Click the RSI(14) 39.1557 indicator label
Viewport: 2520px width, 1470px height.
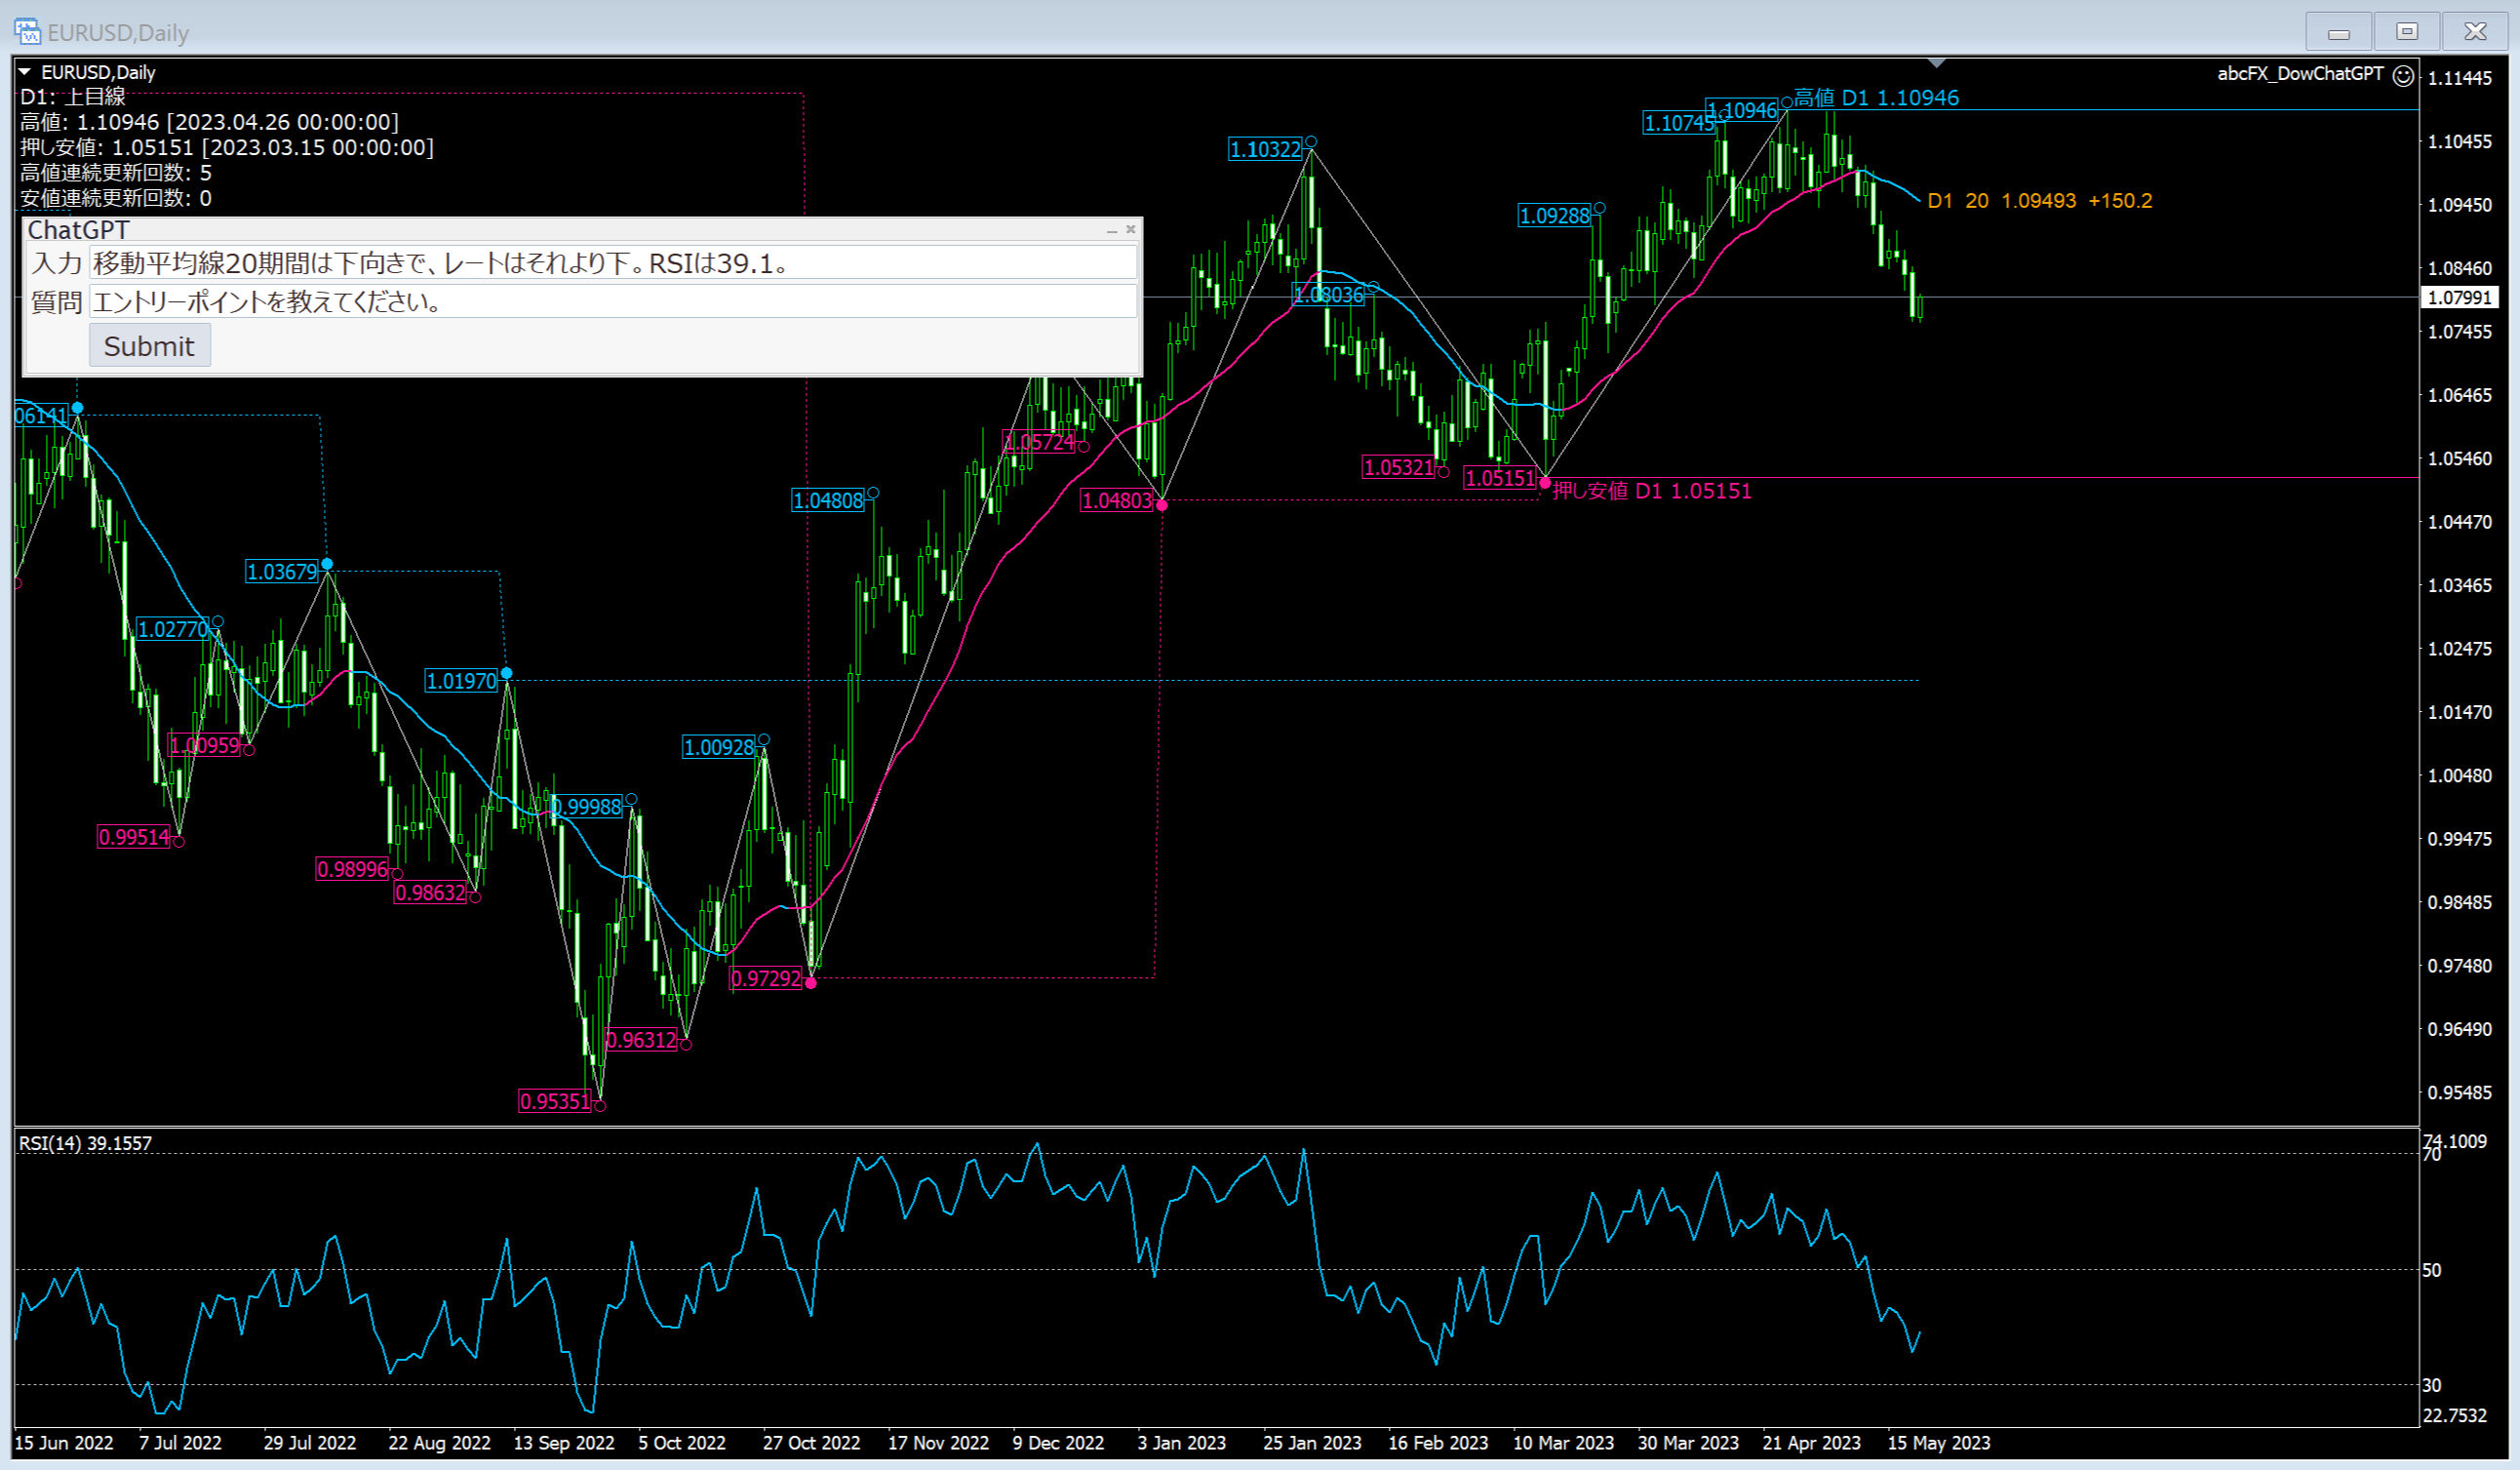[86, 1143]
